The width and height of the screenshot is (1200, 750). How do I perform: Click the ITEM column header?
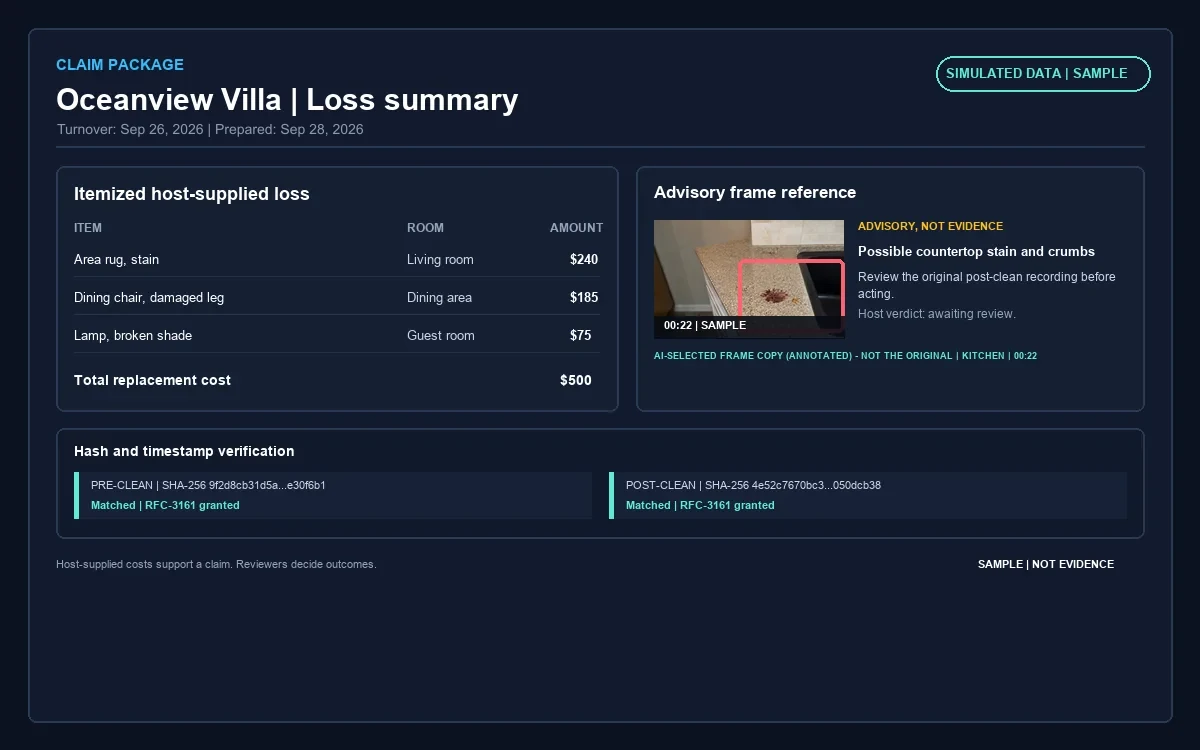click(88, 228)
